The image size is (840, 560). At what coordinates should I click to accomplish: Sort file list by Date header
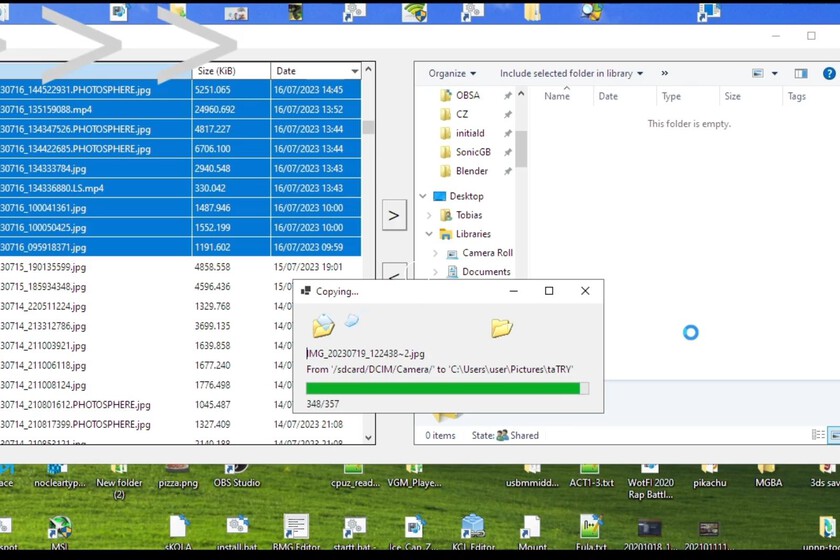pos(316,71)
